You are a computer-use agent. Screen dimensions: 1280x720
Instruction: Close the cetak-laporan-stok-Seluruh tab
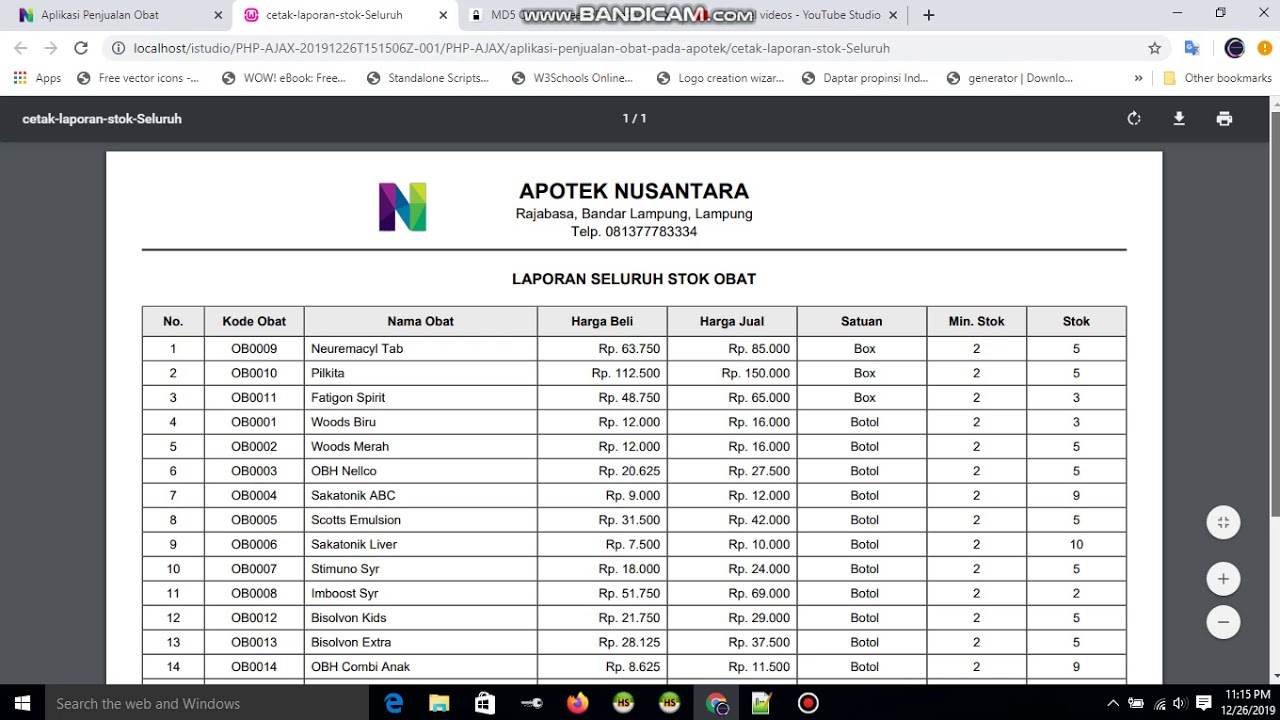(x=443, y=15)
